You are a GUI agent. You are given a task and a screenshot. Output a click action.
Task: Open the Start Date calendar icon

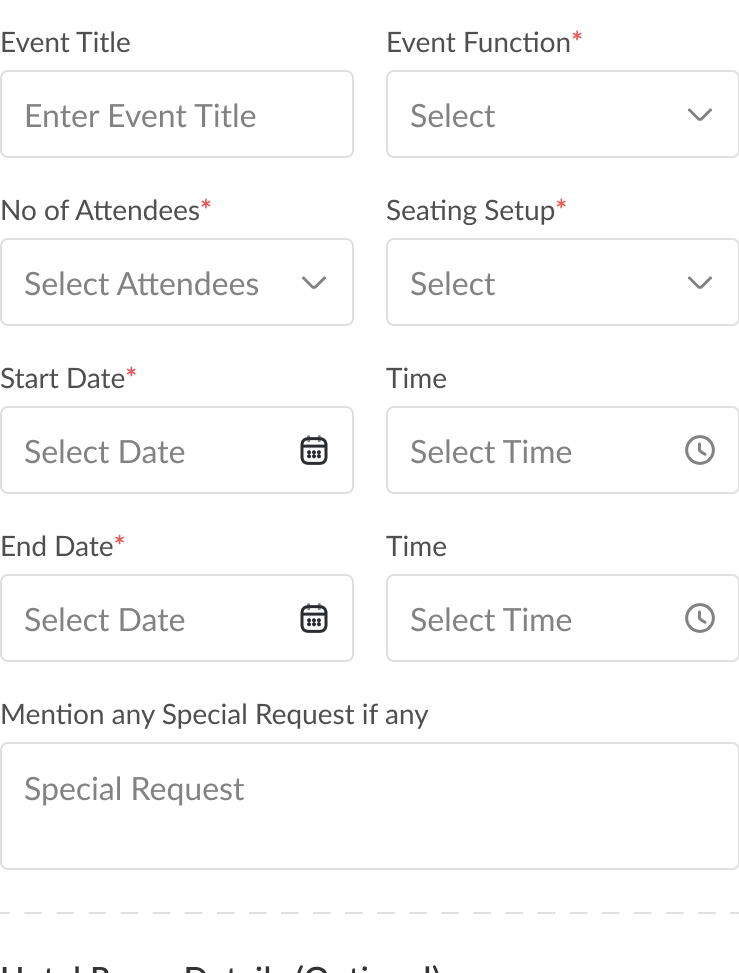314,451
